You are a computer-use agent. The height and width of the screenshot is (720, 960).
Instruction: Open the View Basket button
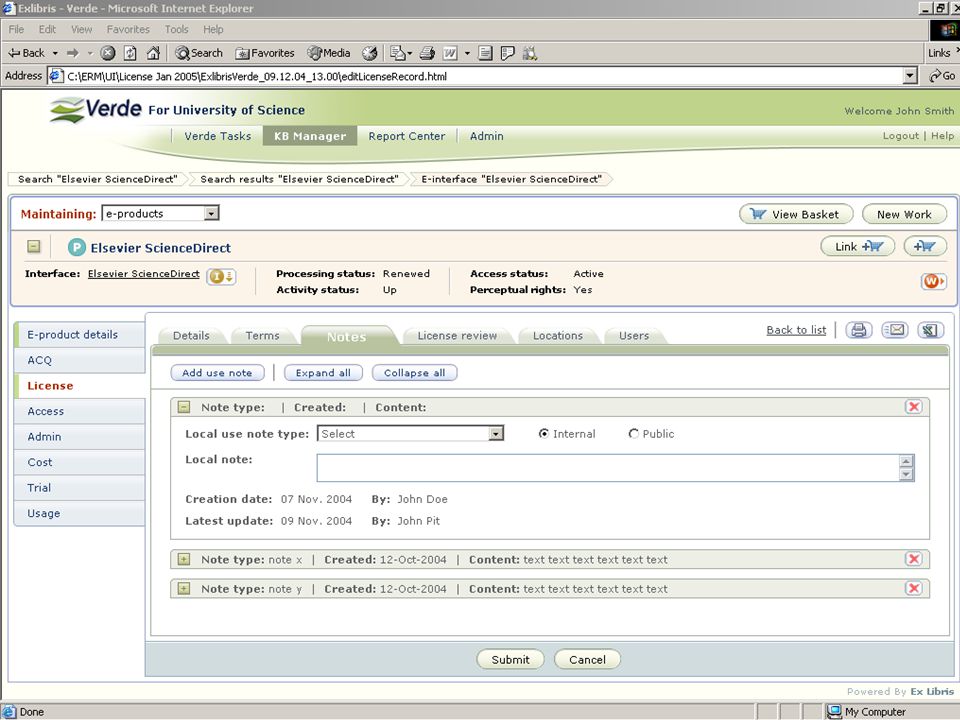coord(796,214)
